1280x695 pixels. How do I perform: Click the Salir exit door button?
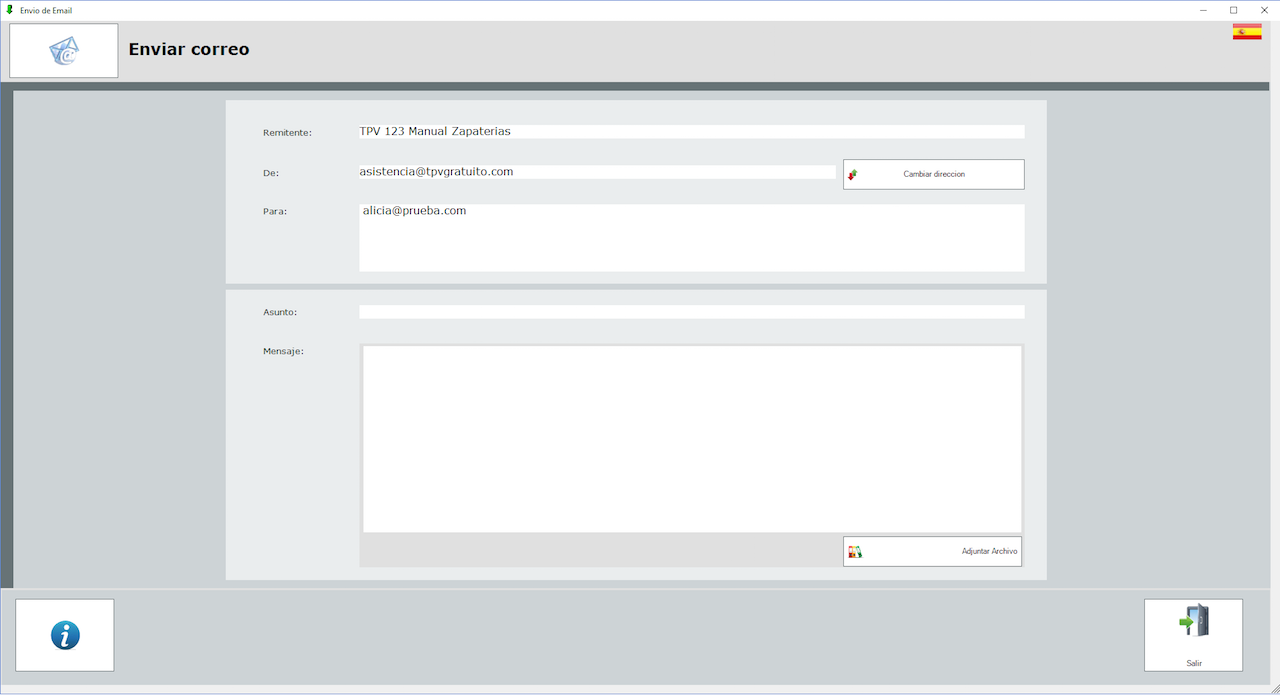(x=1193, y=635)
